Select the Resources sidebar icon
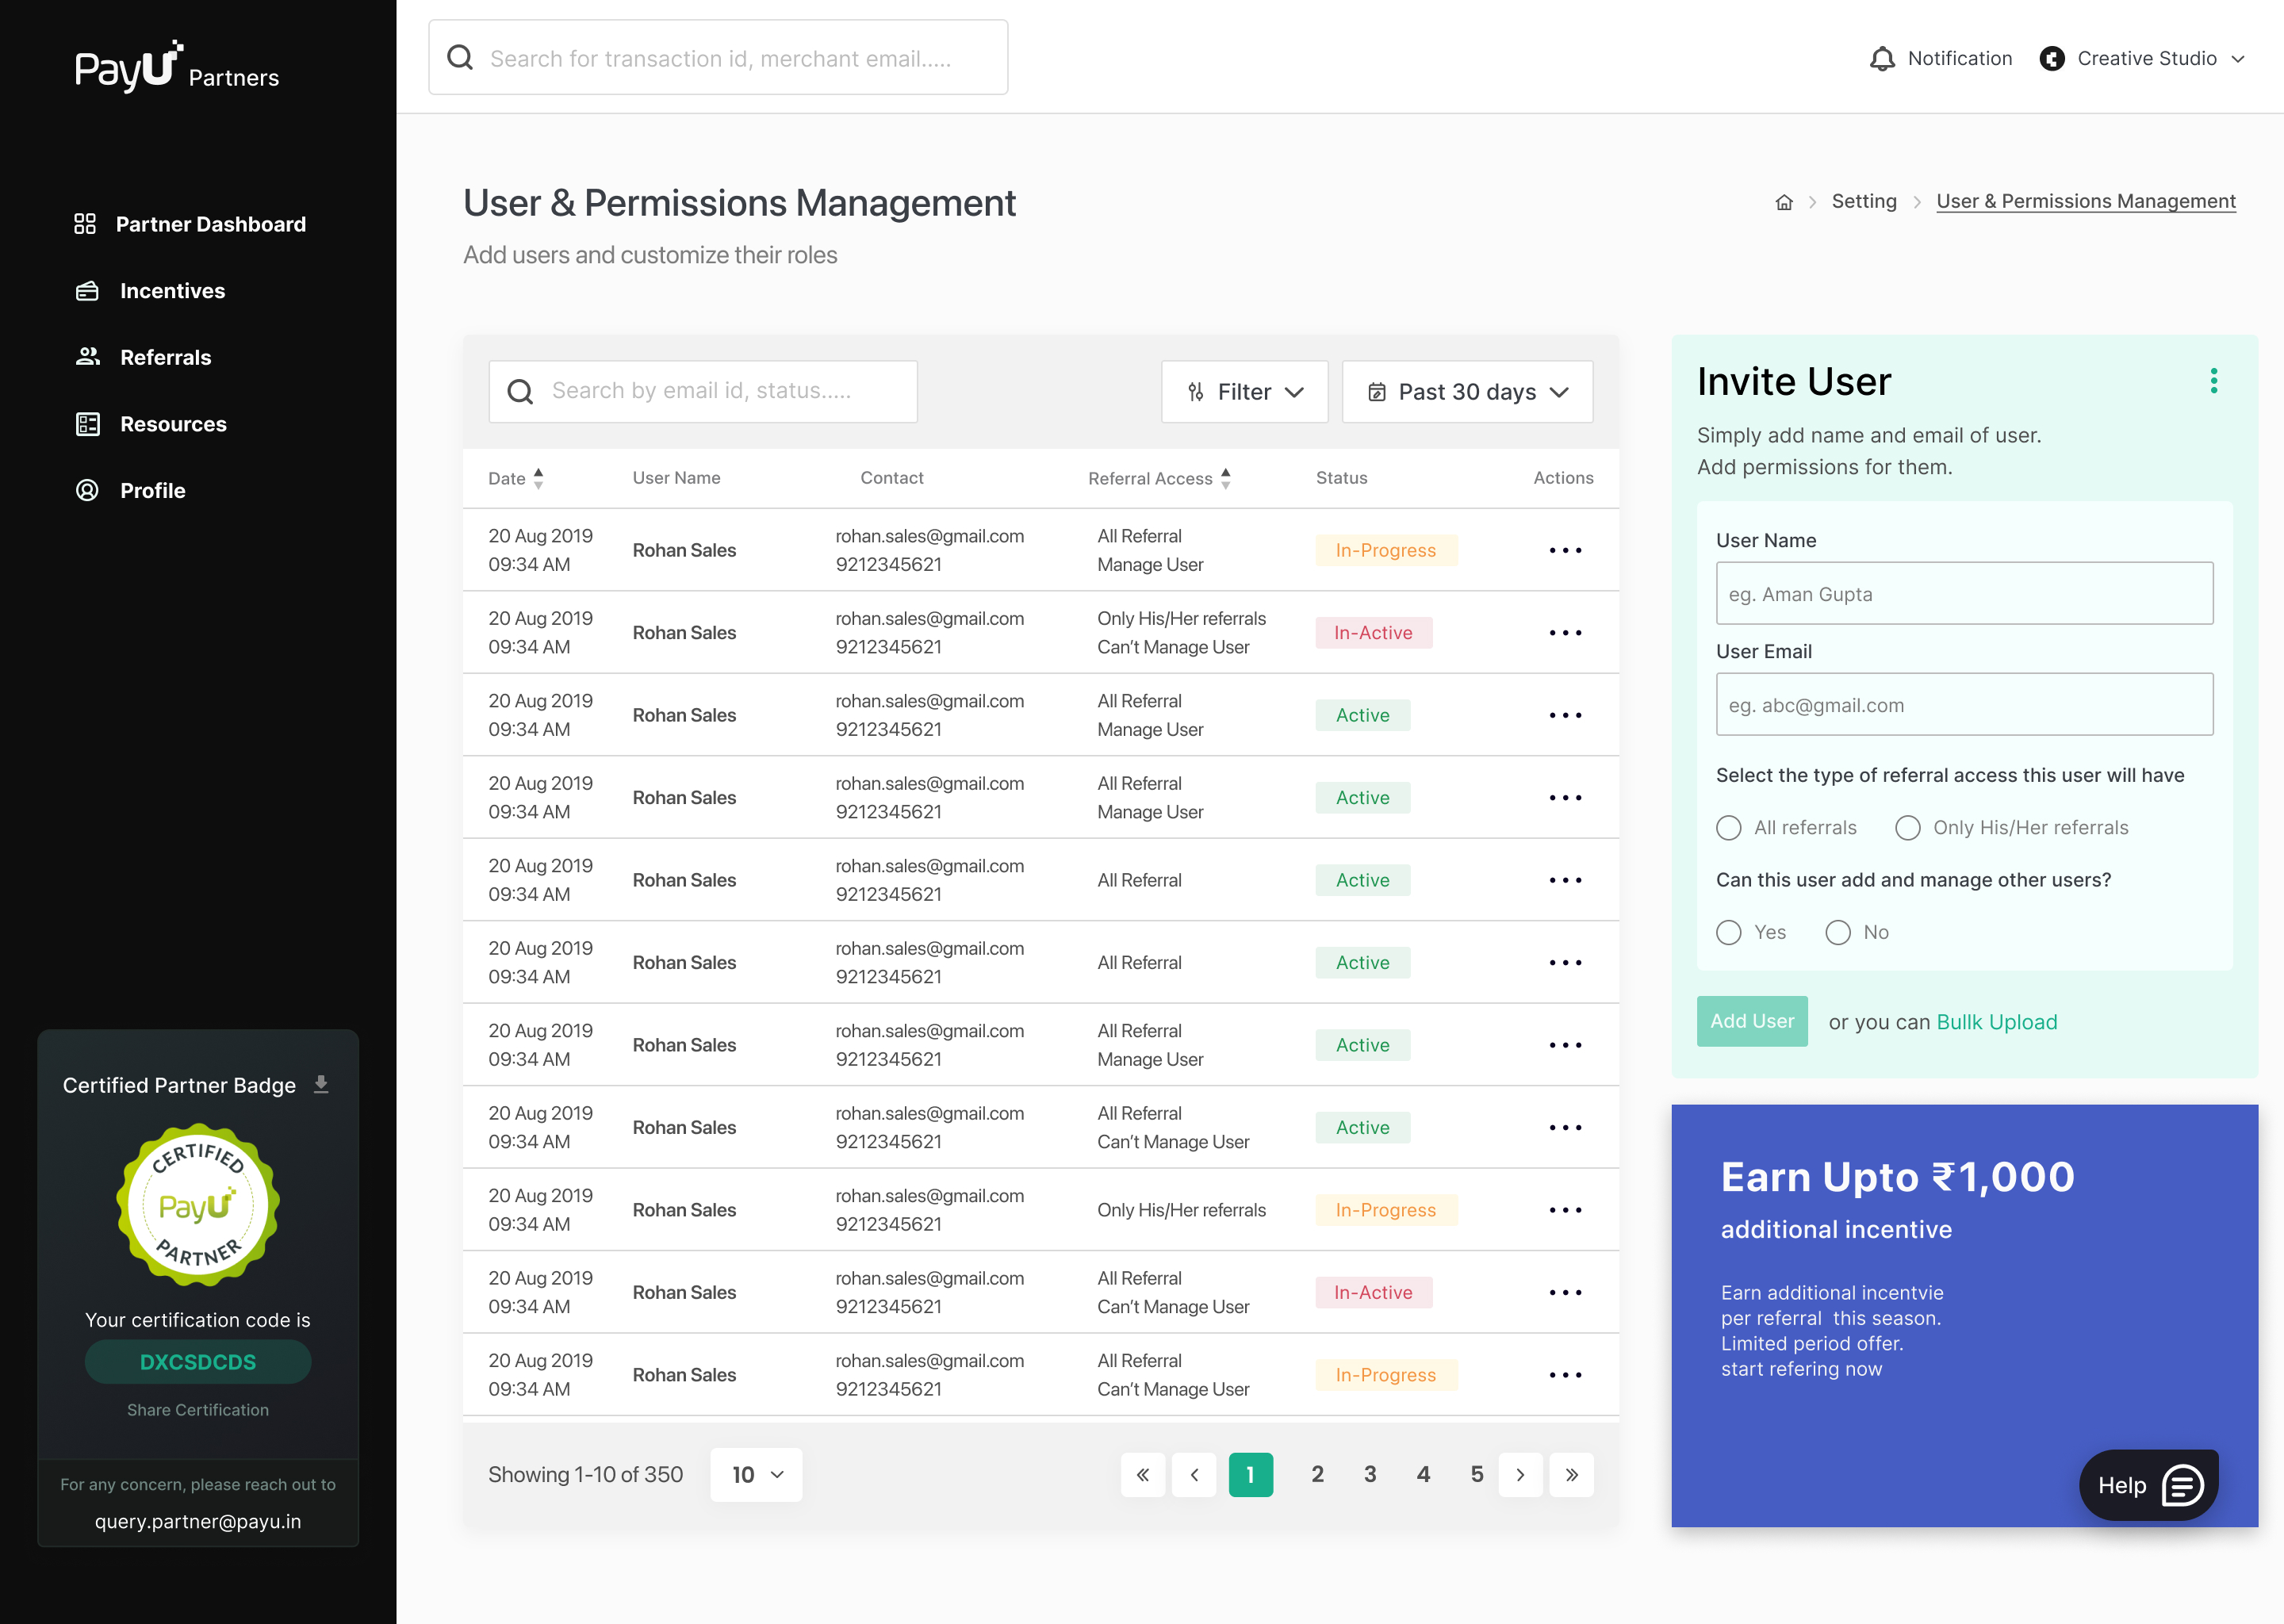 [x=88, y=424]
